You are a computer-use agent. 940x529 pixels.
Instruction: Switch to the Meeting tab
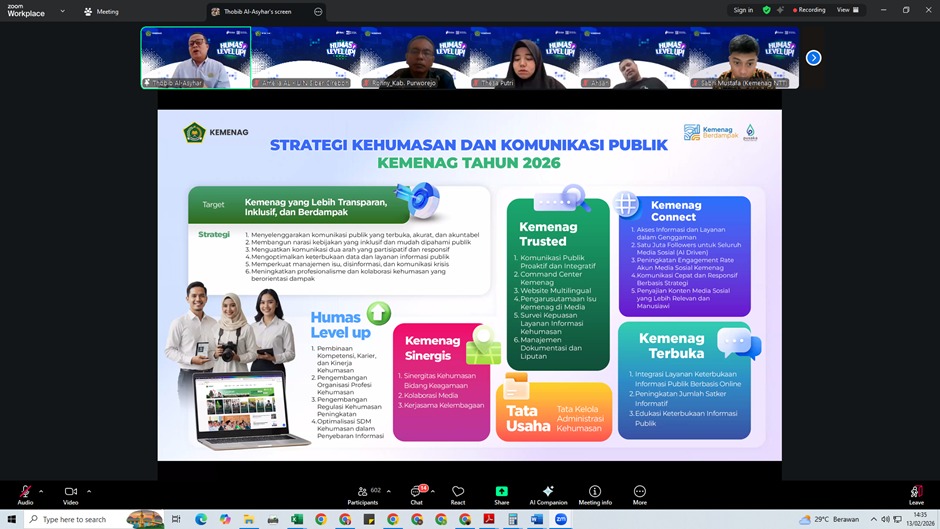[x=101, y=12]
